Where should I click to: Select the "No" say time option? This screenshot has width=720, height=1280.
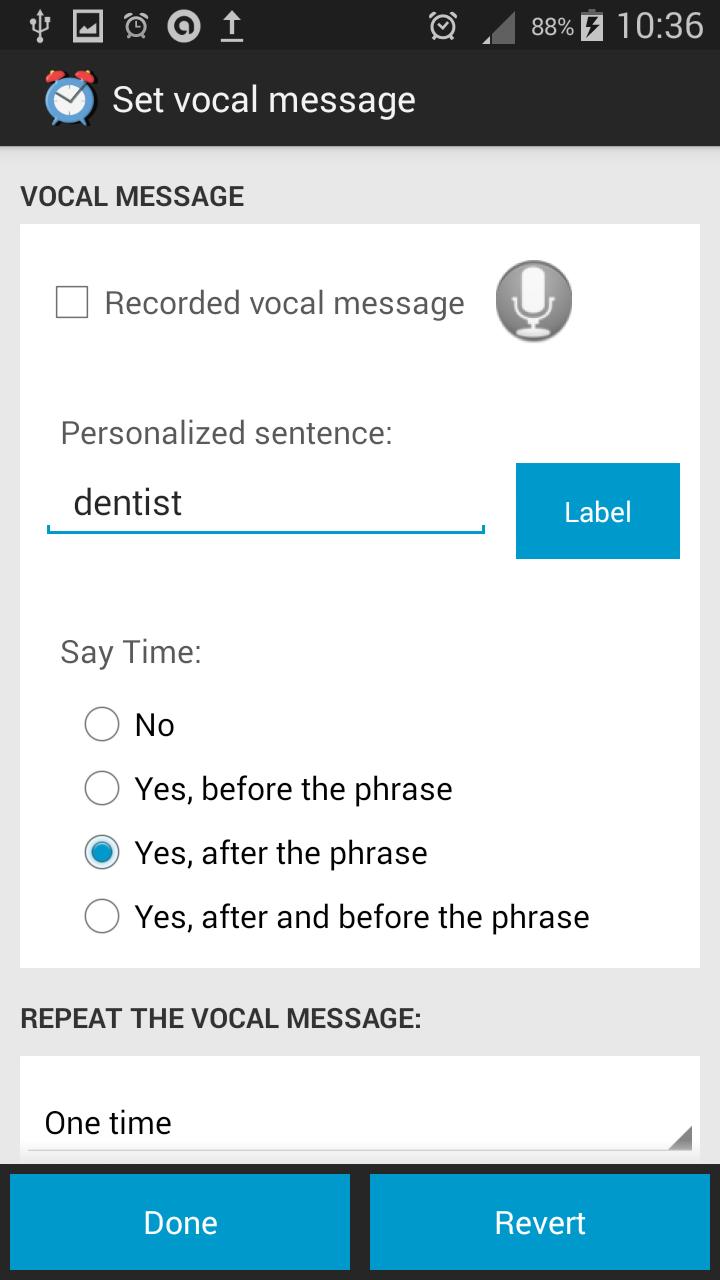pyautogui.click(x=102, y=724)
